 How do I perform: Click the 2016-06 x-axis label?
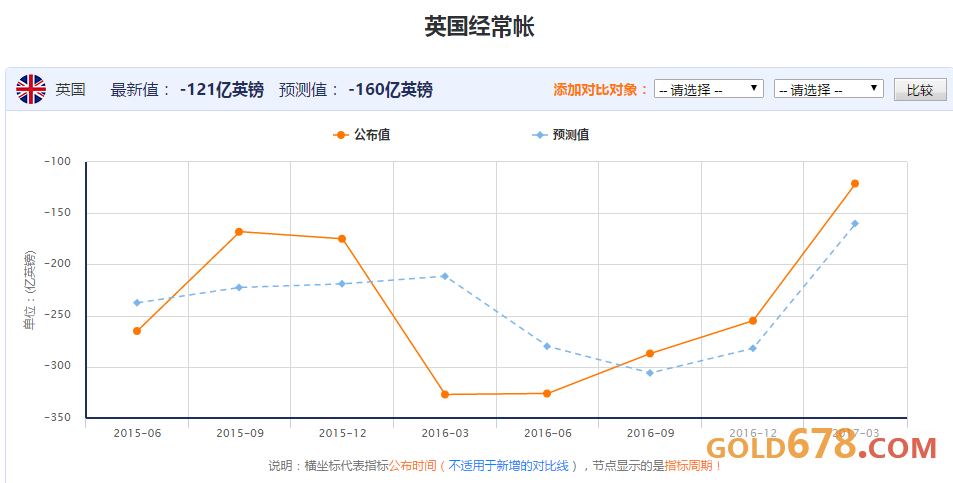pos(548,433)
